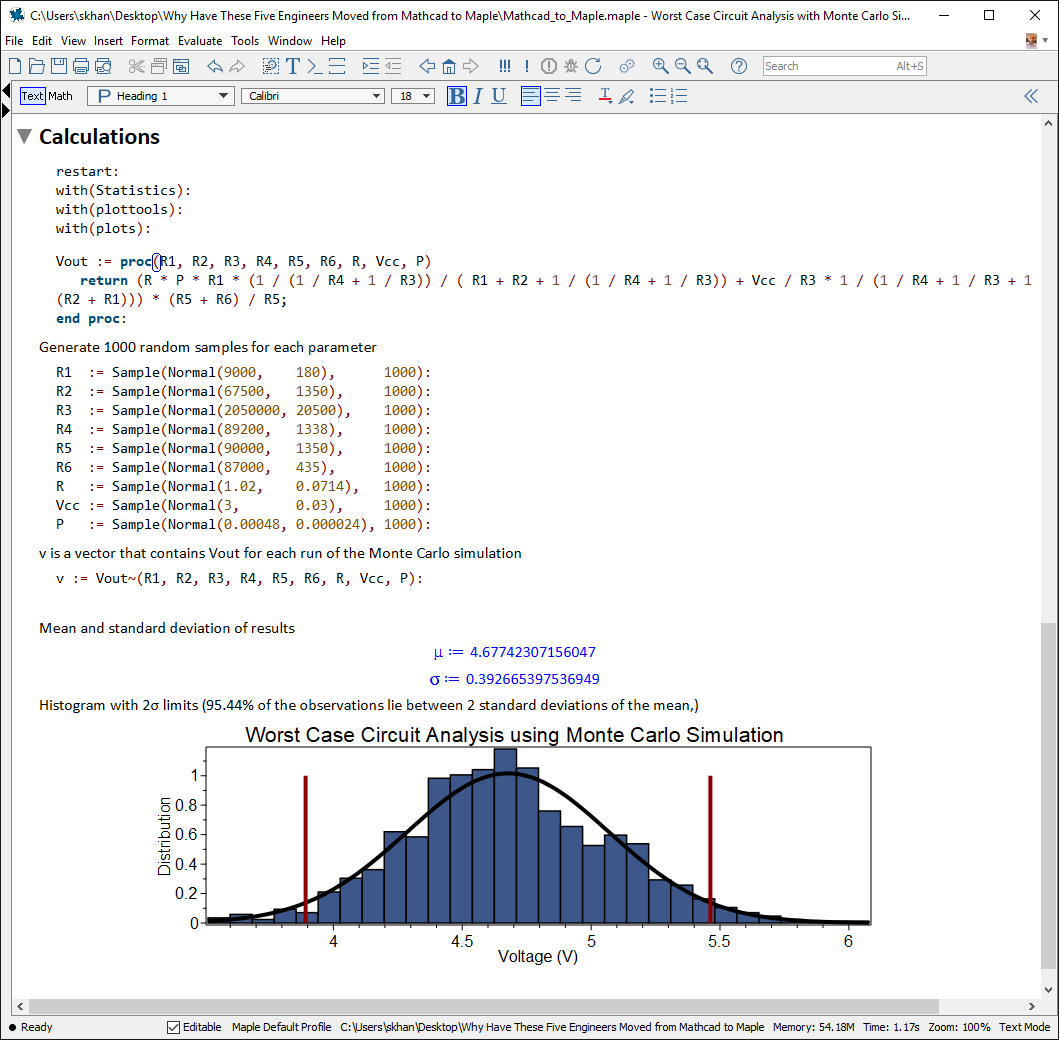Click the Save file icon

click(x=58, y=66)
